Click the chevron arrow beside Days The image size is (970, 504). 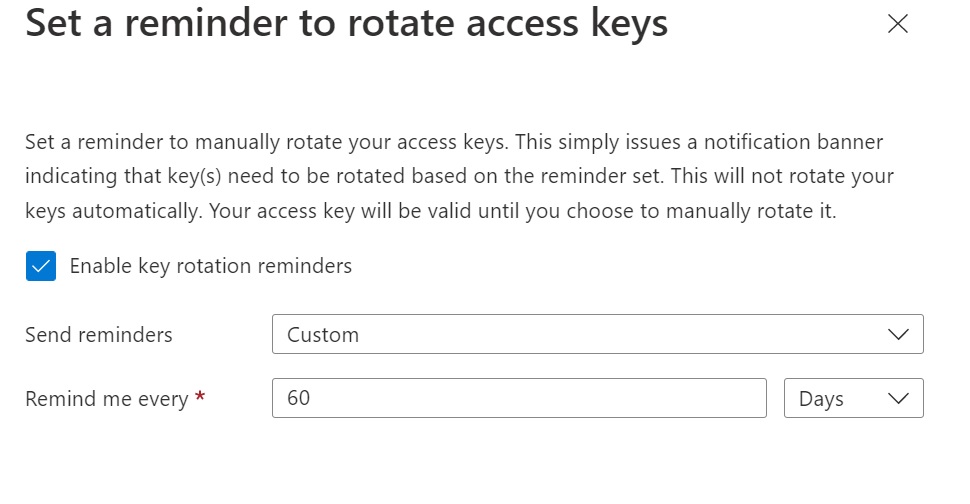click(898, 398)
